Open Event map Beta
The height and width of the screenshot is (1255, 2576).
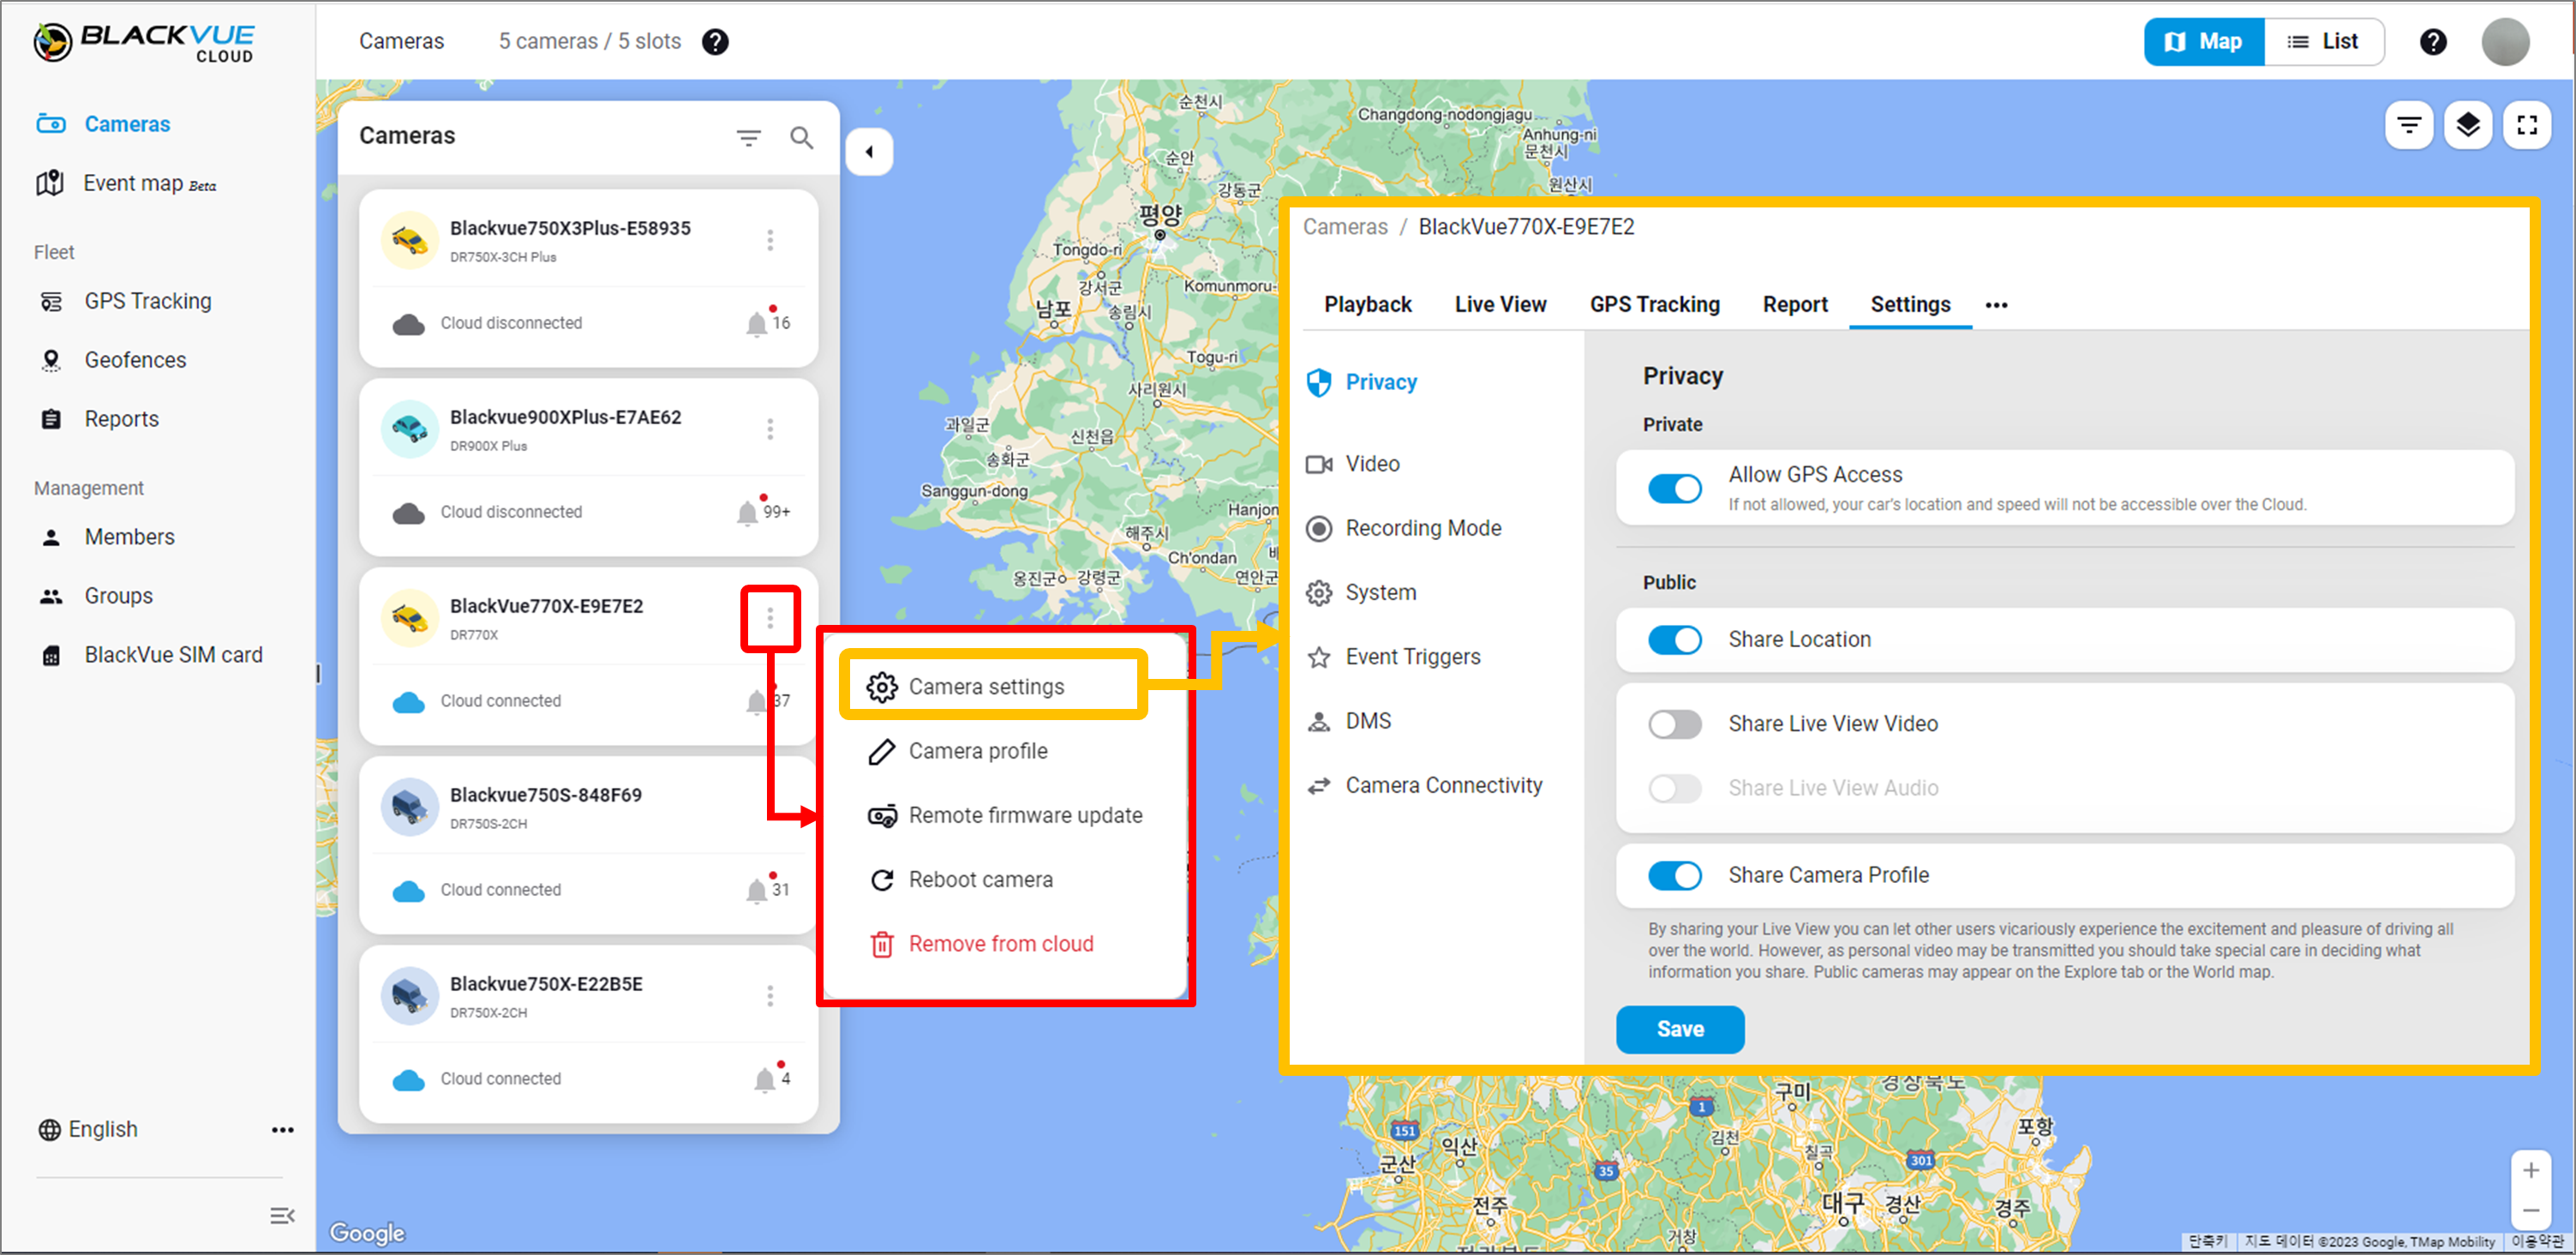[126, 183]
